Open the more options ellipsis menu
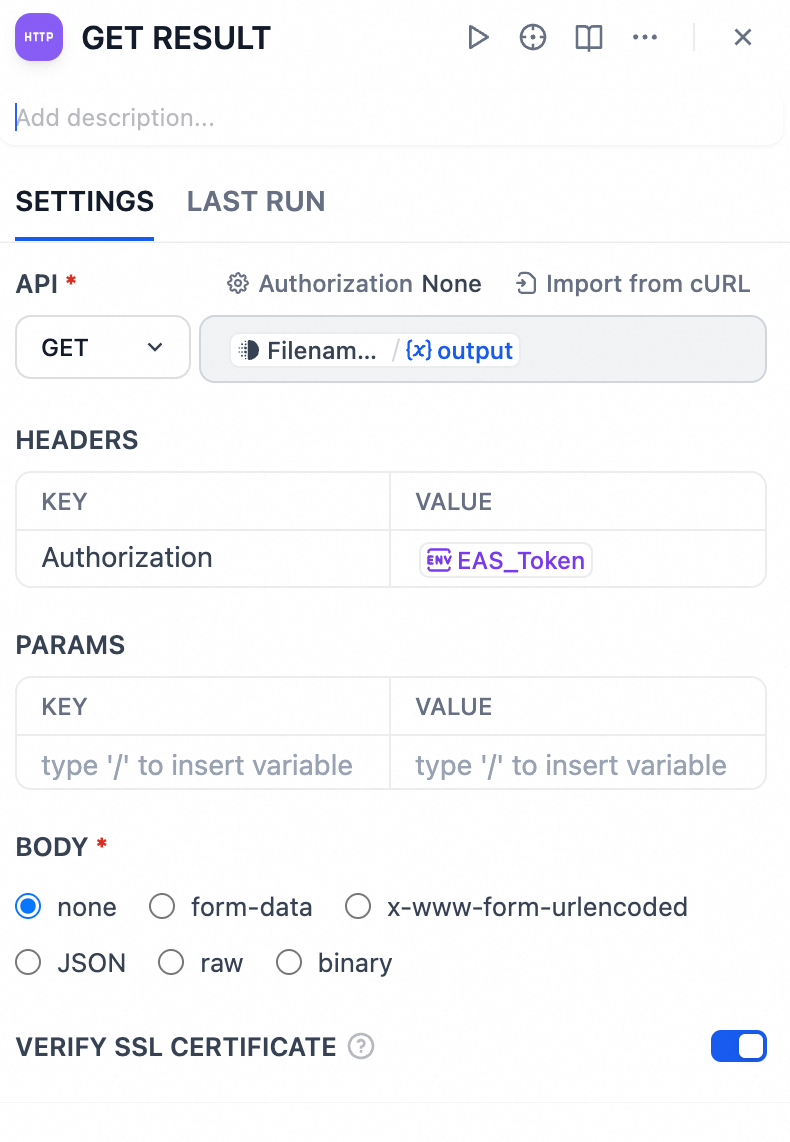This screenshot has height=1142, width=790. click(645, 38)
